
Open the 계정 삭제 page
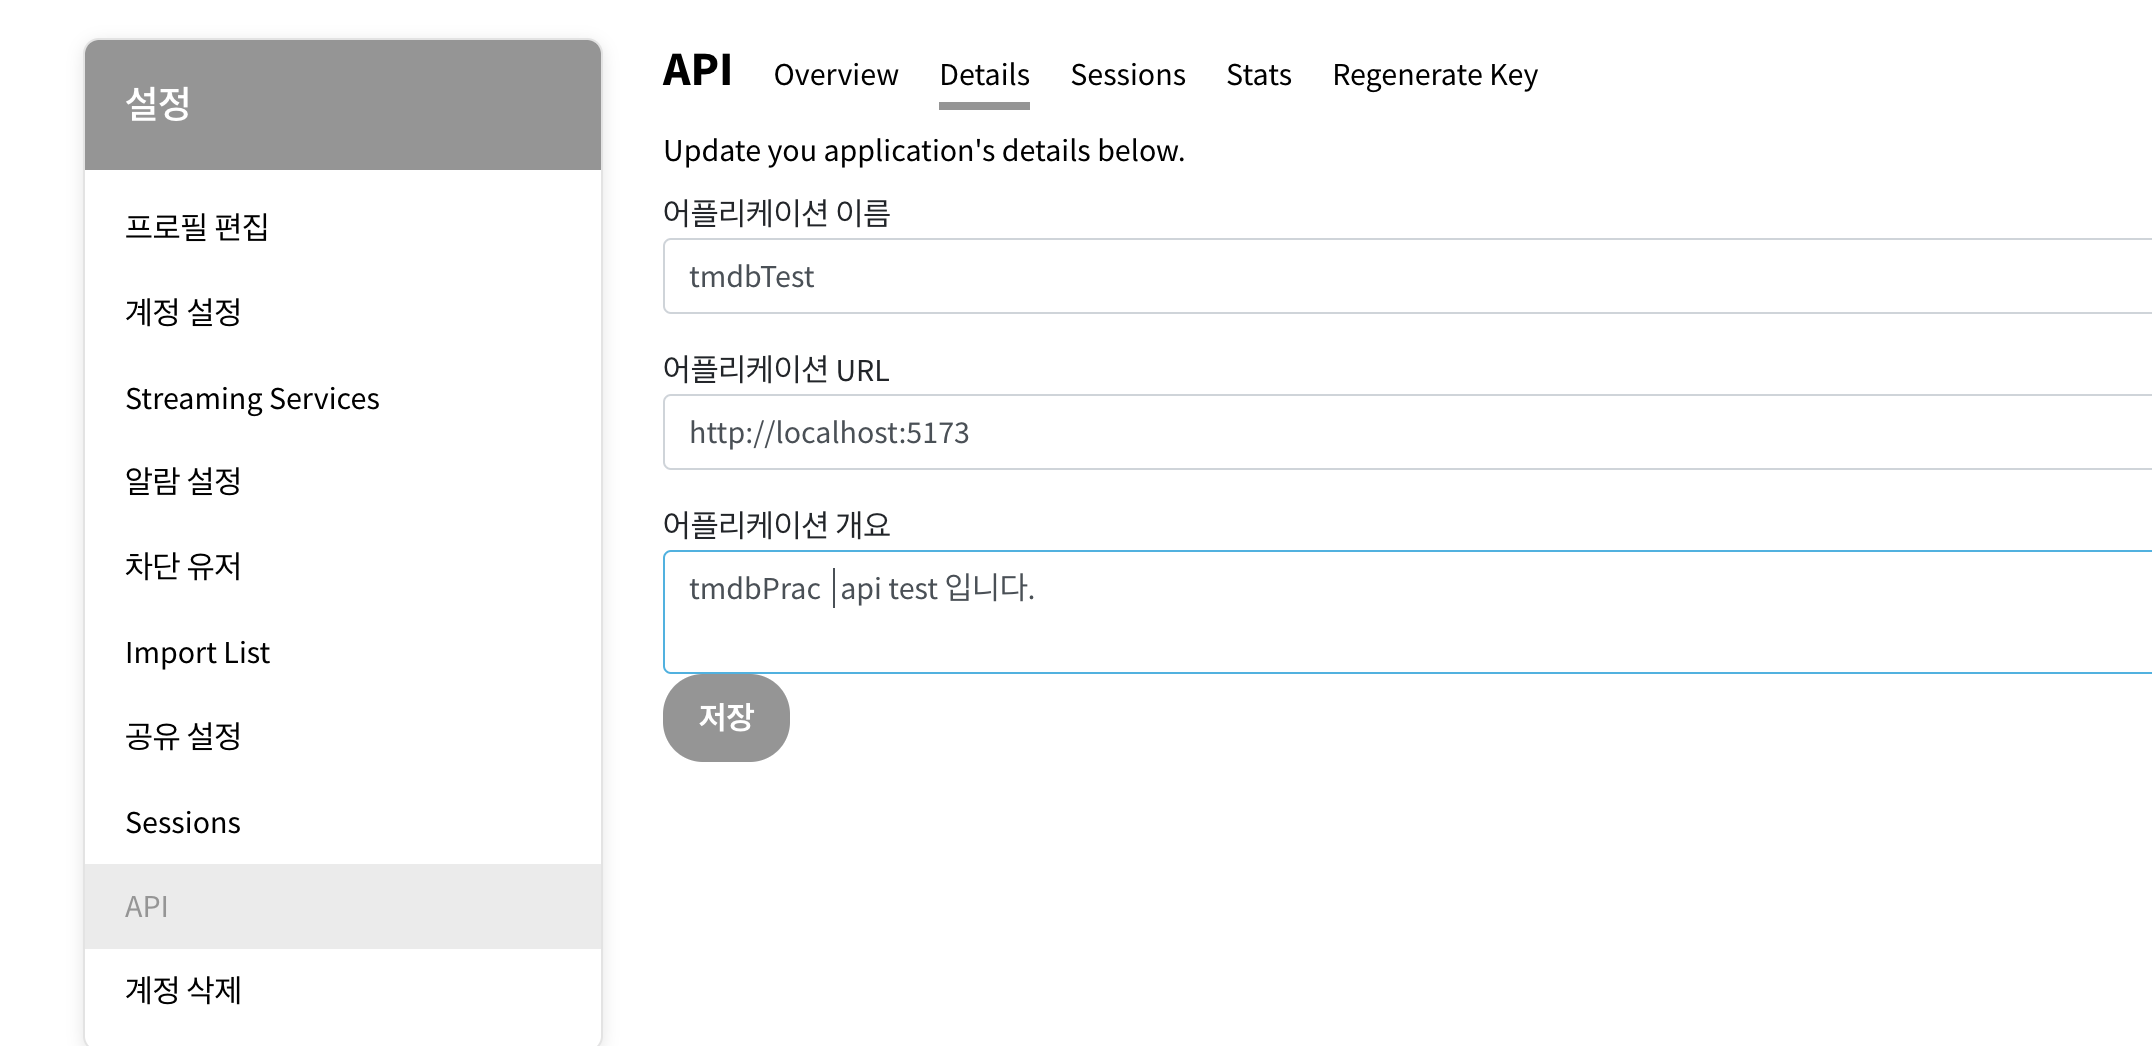coord(183,990)
